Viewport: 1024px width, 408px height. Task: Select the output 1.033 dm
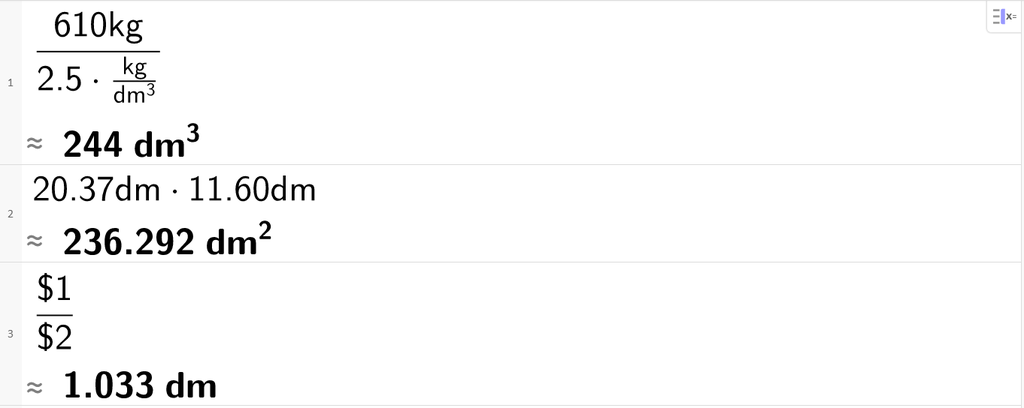[140, 386]
